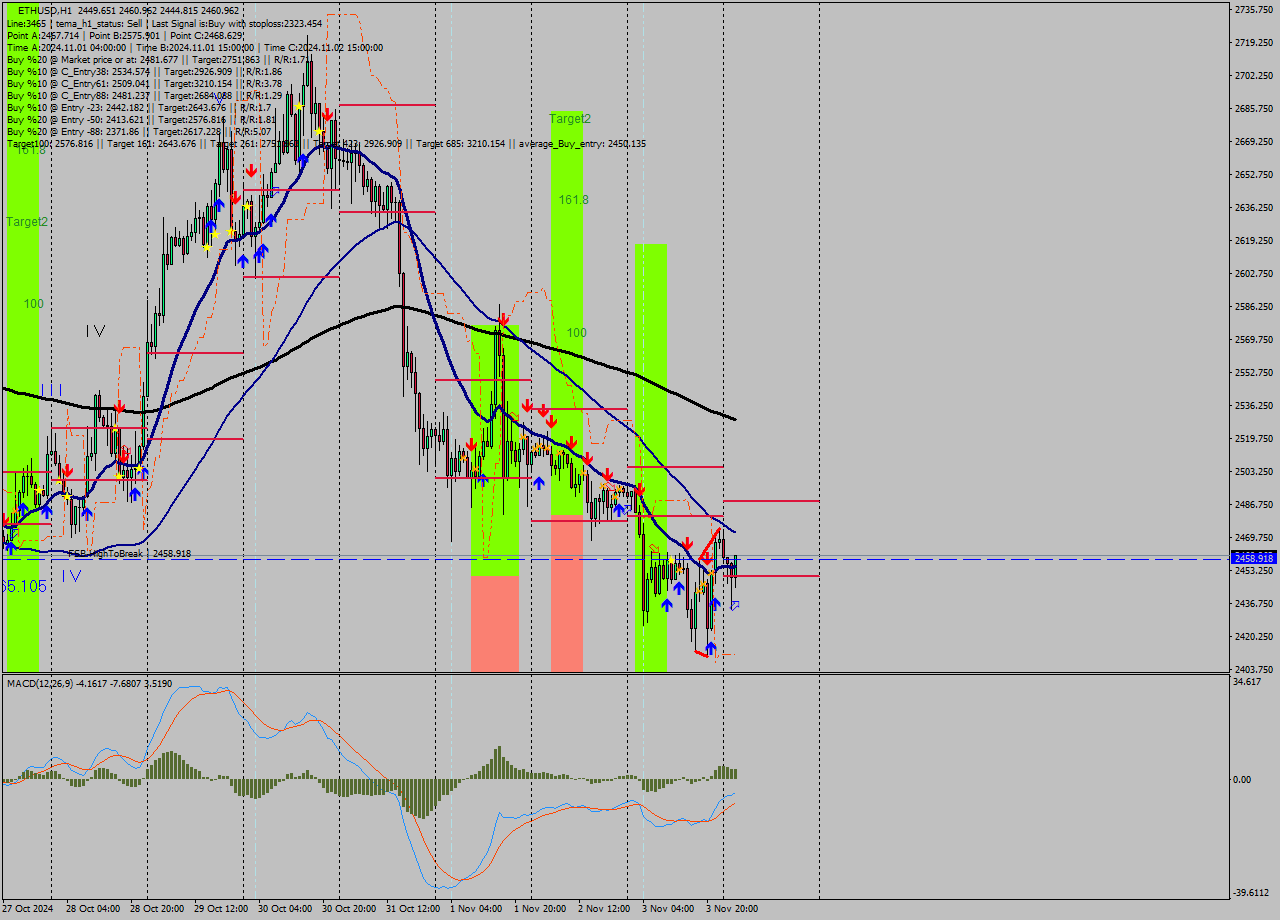The height and width of the screenshot is (920, 1280).
Task: Click the blue up arrow at the chart's lowest low
Action: [710, 649]
